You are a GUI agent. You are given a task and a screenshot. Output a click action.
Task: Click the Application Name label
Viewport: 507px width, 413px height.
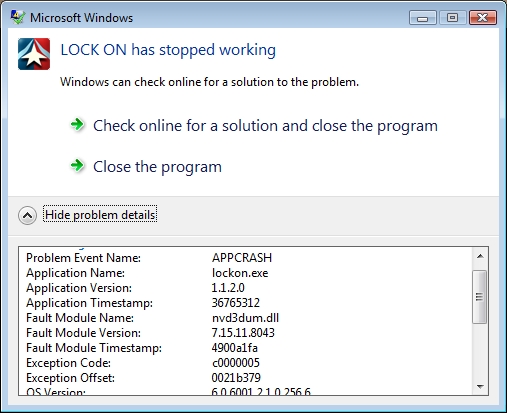pyautogui.click(x=75, y=273)
